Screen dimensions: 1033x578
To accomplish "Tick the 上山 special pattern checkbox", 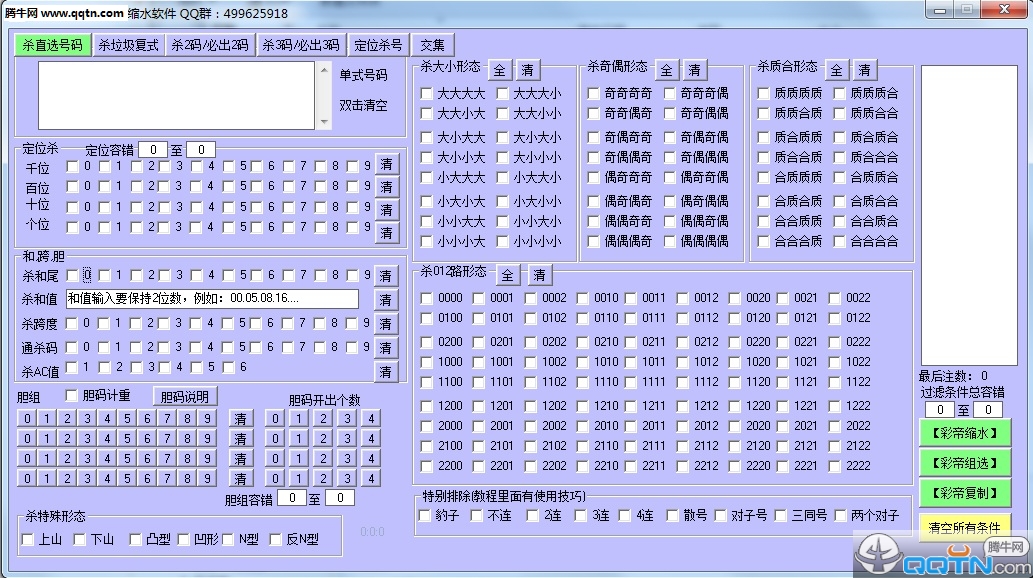I will [28, 540].
